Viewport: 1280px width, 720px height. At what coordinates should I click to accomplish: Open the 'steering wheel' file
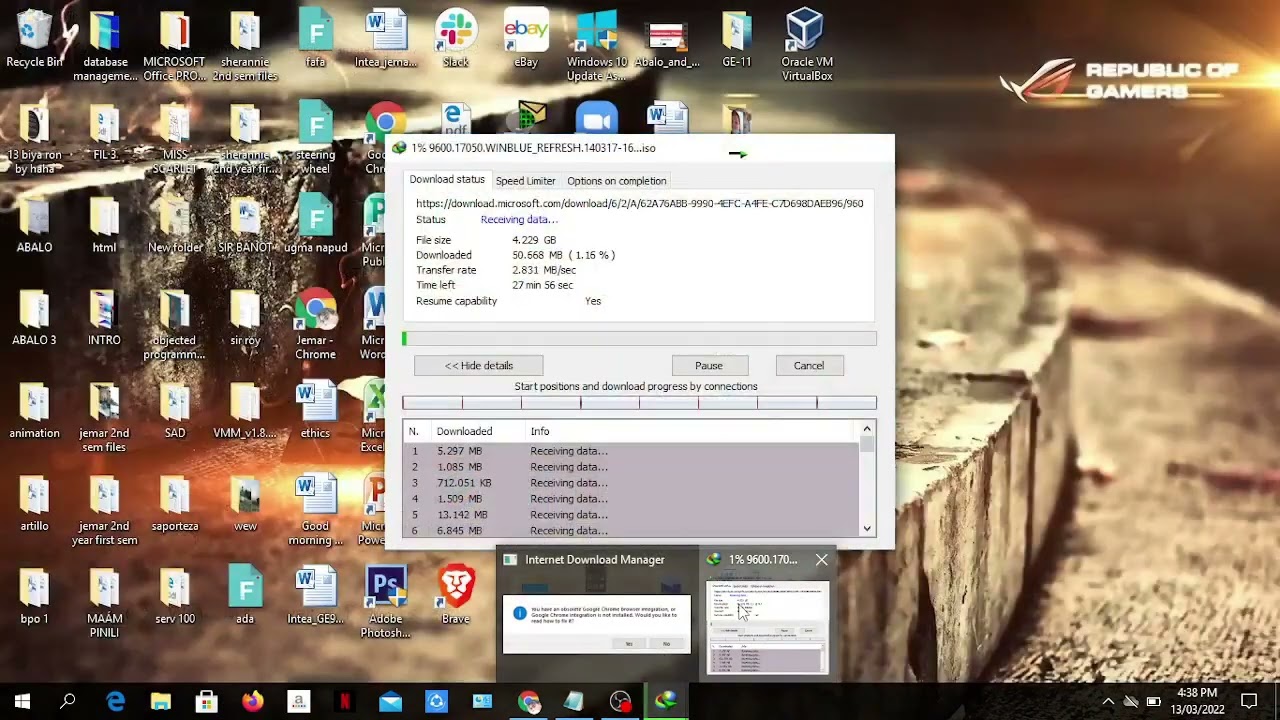pos(316,138)
